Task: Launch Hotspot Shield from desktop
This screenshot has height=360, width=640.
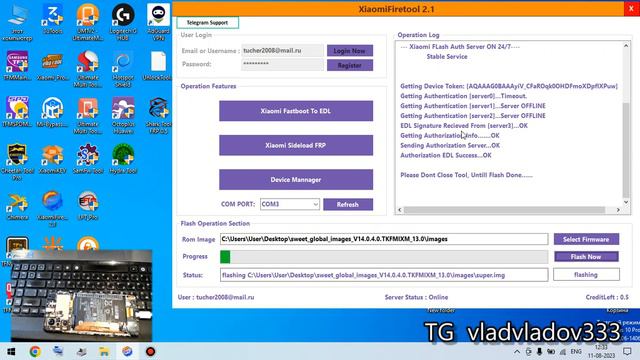Action: [x=123, y=69]
